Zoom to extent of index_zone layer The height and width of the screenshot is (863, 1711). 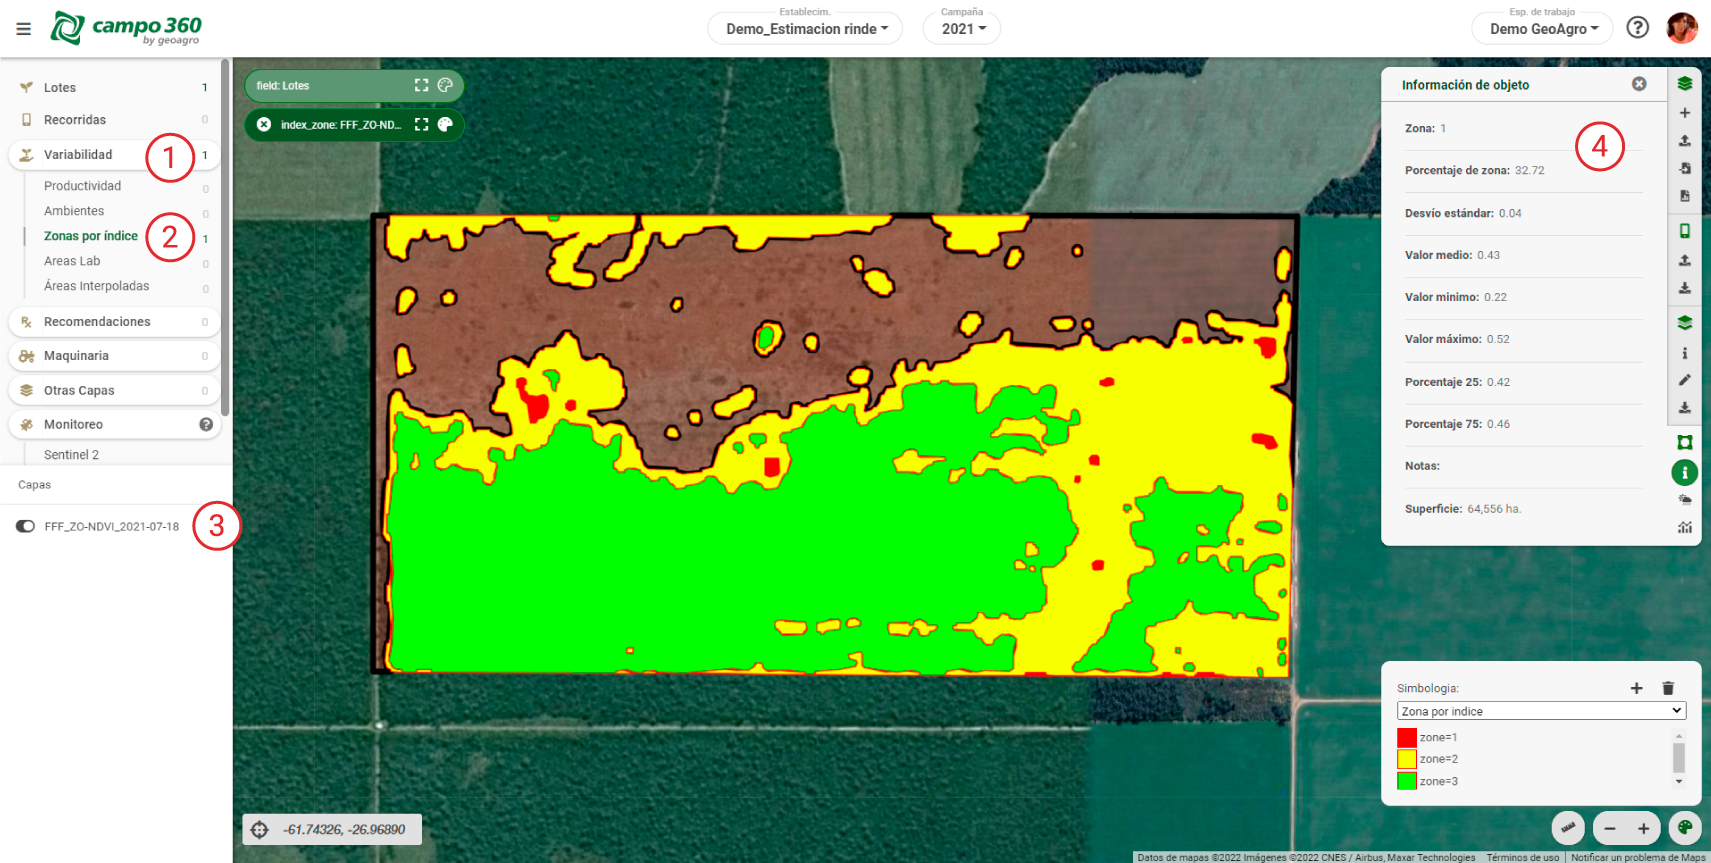pyautogui.click(x=421, y=125)
